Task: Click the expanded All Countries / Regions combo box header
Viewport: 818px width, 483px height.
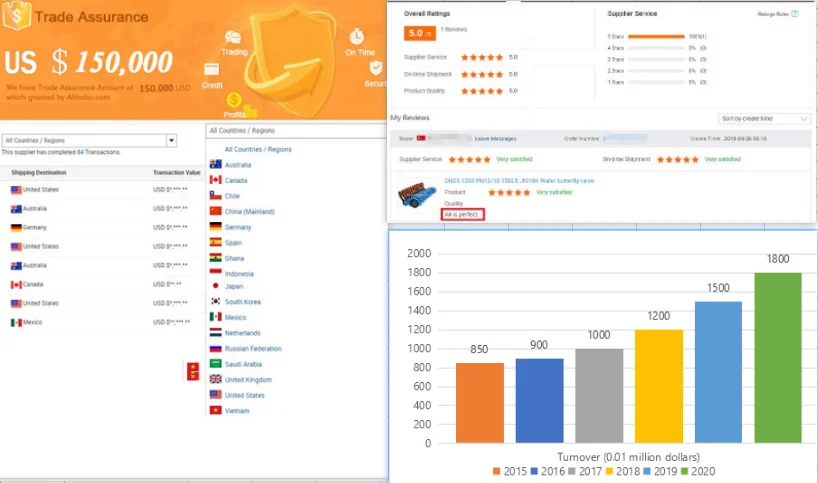Action: (296, 131)
